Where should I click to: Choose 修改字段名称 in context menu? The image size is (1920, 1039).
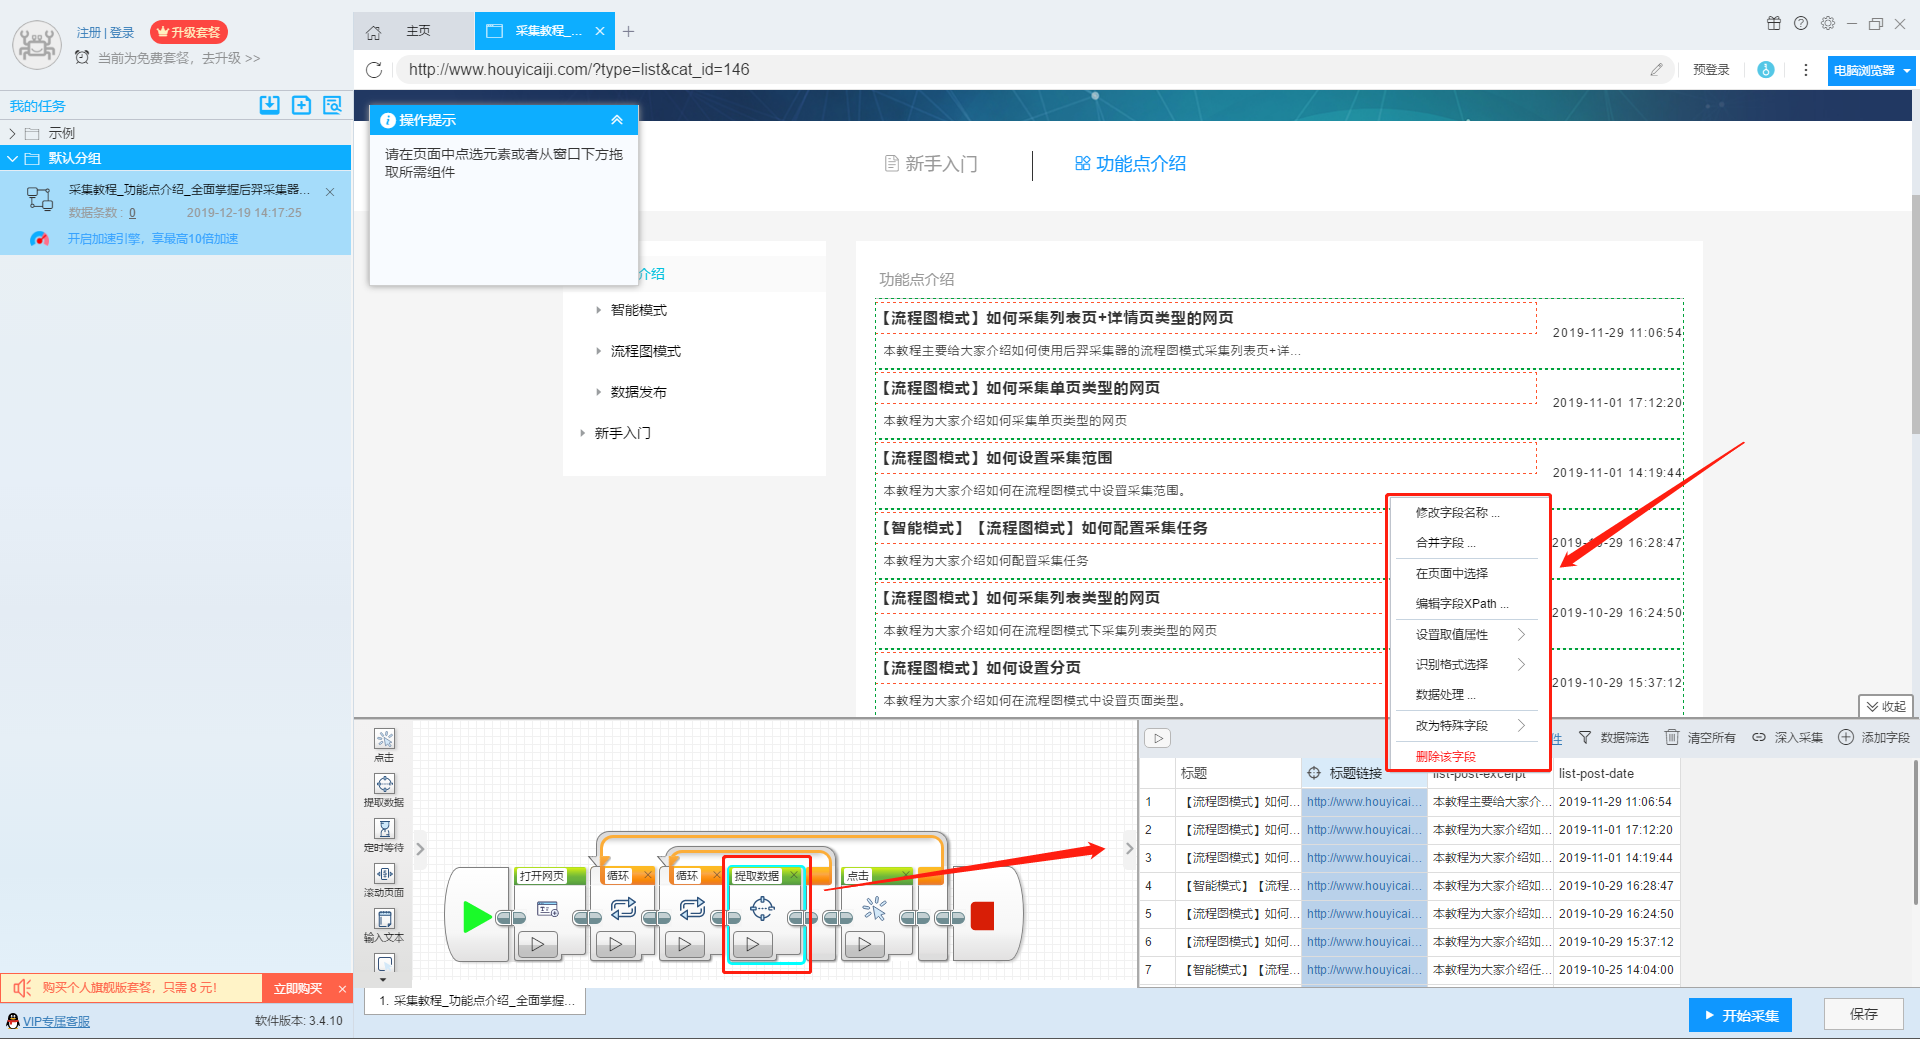pos(1457,512)
